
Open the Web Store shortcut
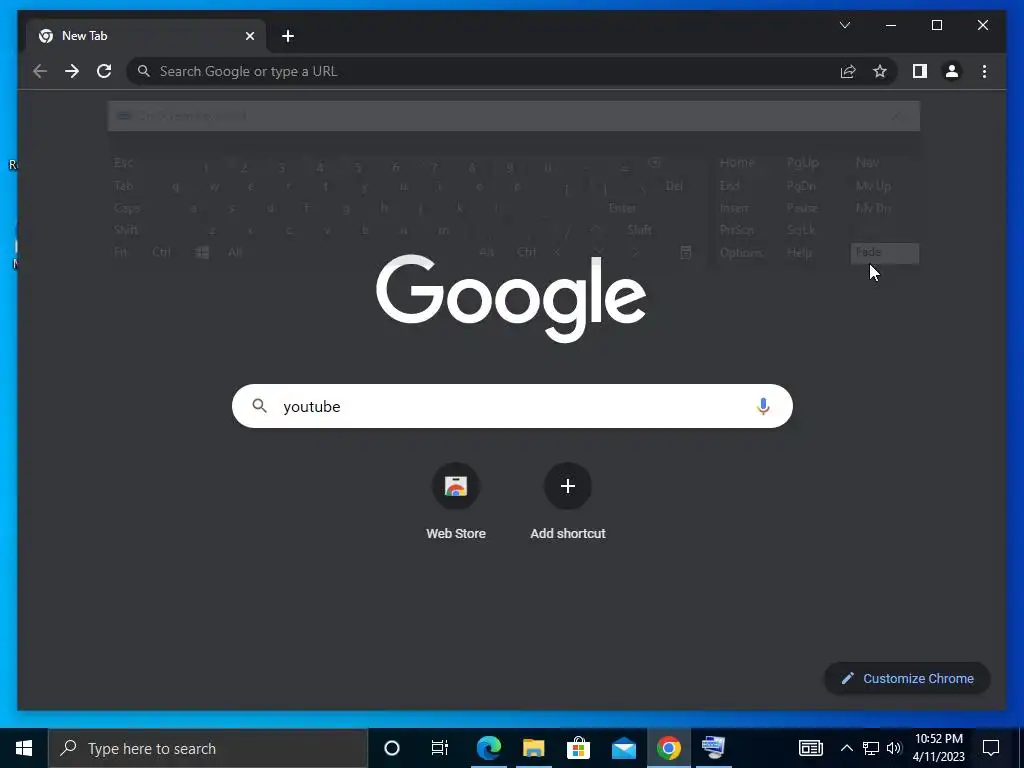[x=456, y=502]
